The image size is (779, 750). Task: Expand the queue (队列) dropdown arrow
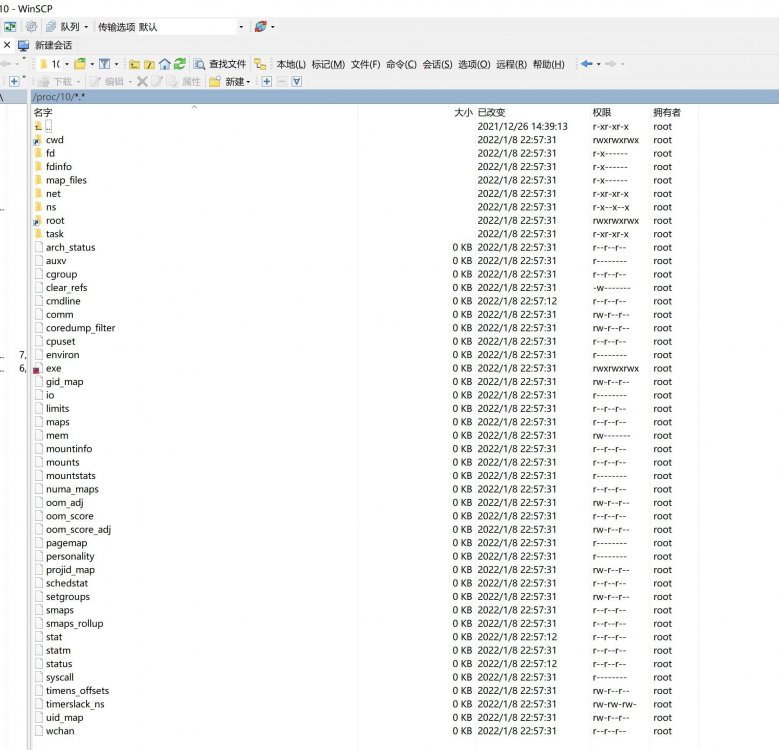86,27
